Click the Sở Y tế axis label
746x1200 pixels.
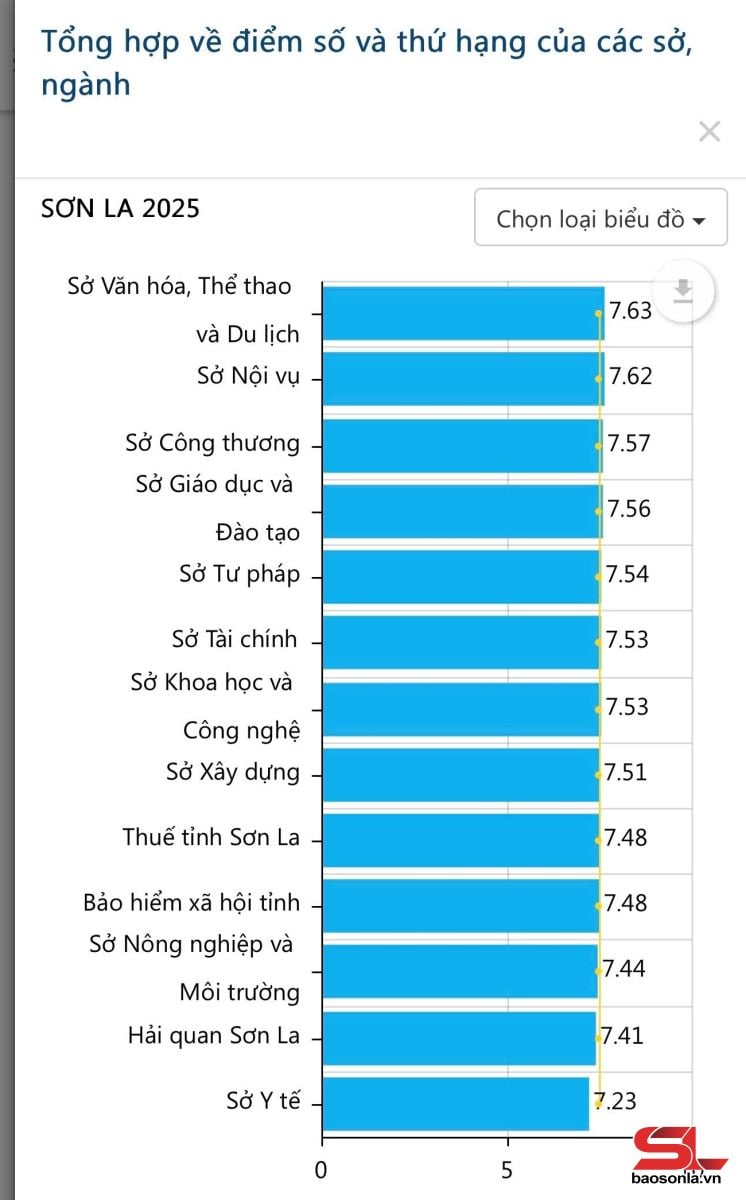(x=263, y=1102)
